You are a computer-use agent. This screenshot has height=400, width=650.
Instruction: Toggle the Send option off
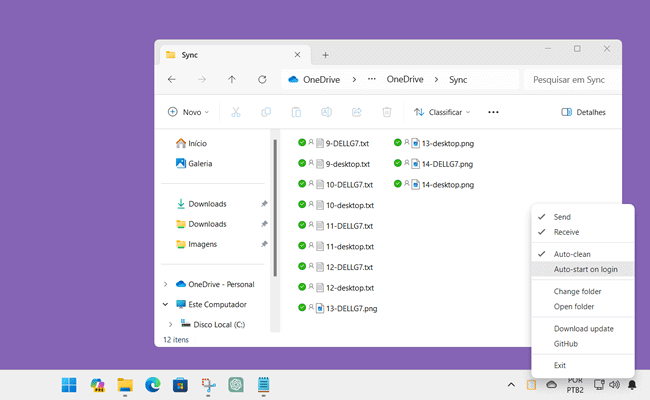coord(562,217)
